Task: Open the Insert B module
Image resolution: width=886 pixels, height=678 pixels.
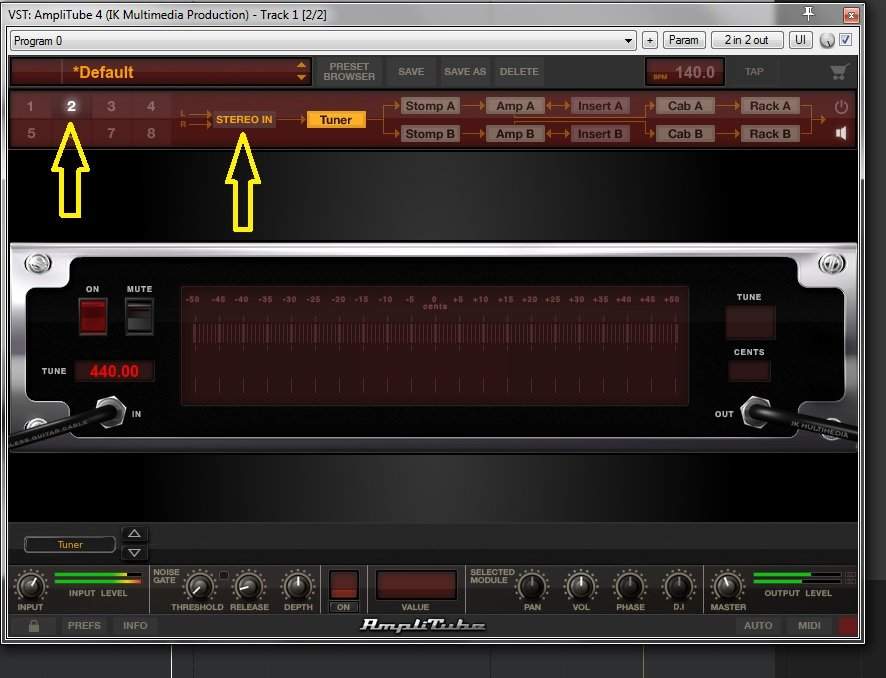Action: point(600,134)
